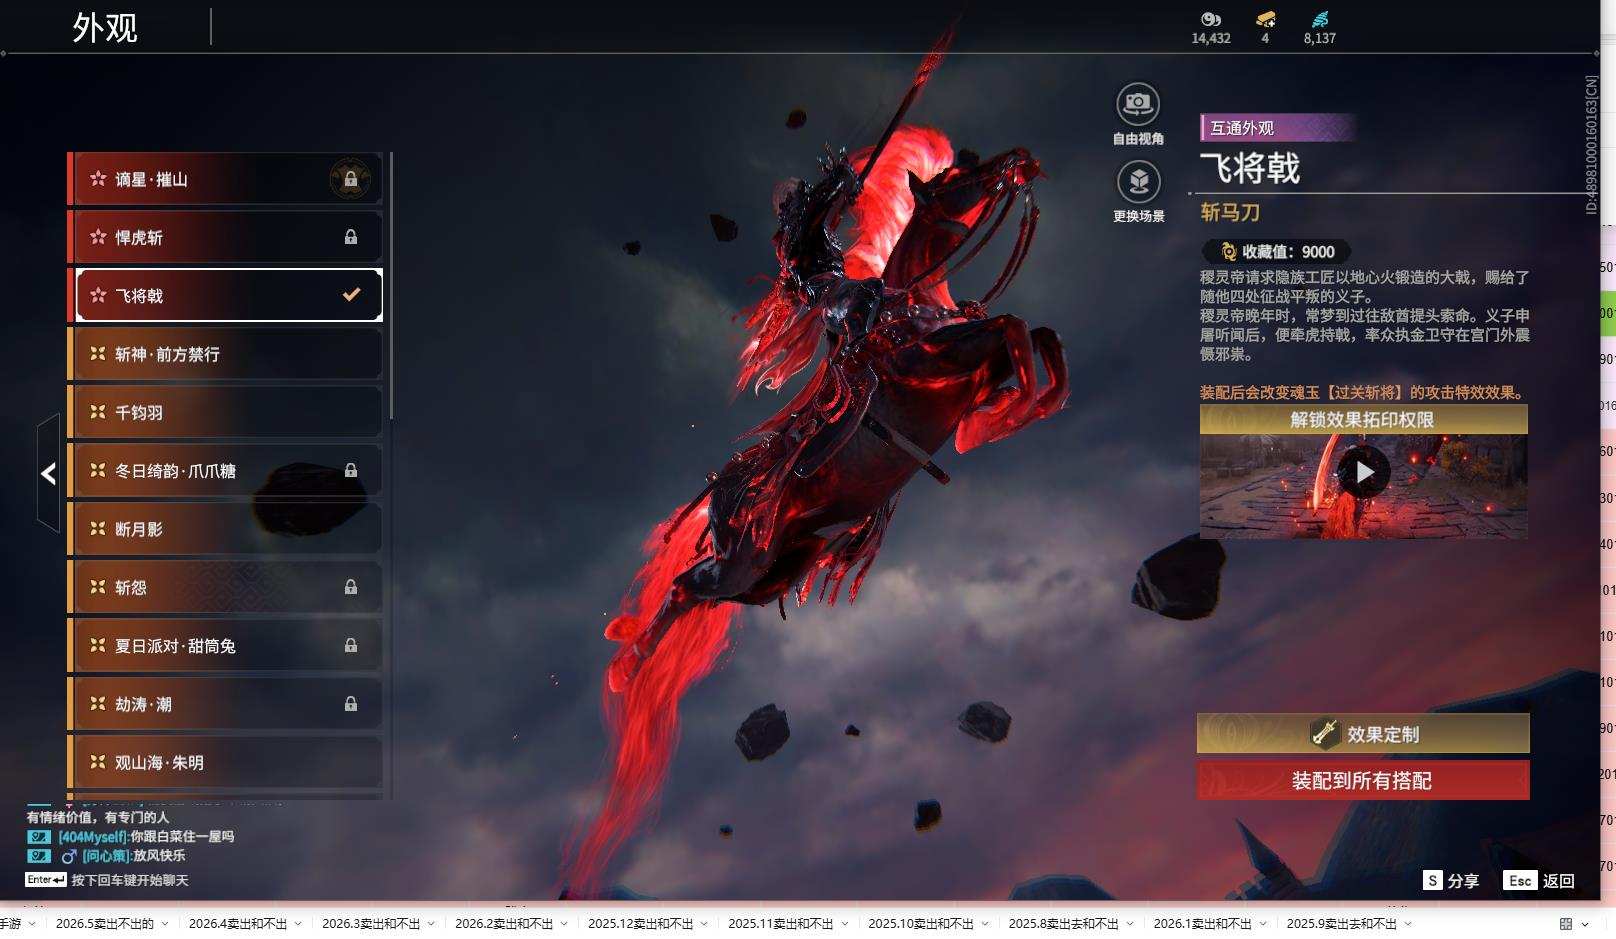Click the skin list scrollbar
The image size is (1616, 939).
click(x=391, y=285)
